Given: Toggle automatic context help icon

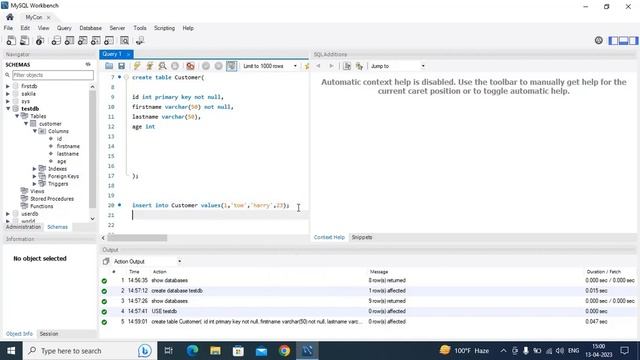Looking at the screenshot, I should click(x=359, y=66).
